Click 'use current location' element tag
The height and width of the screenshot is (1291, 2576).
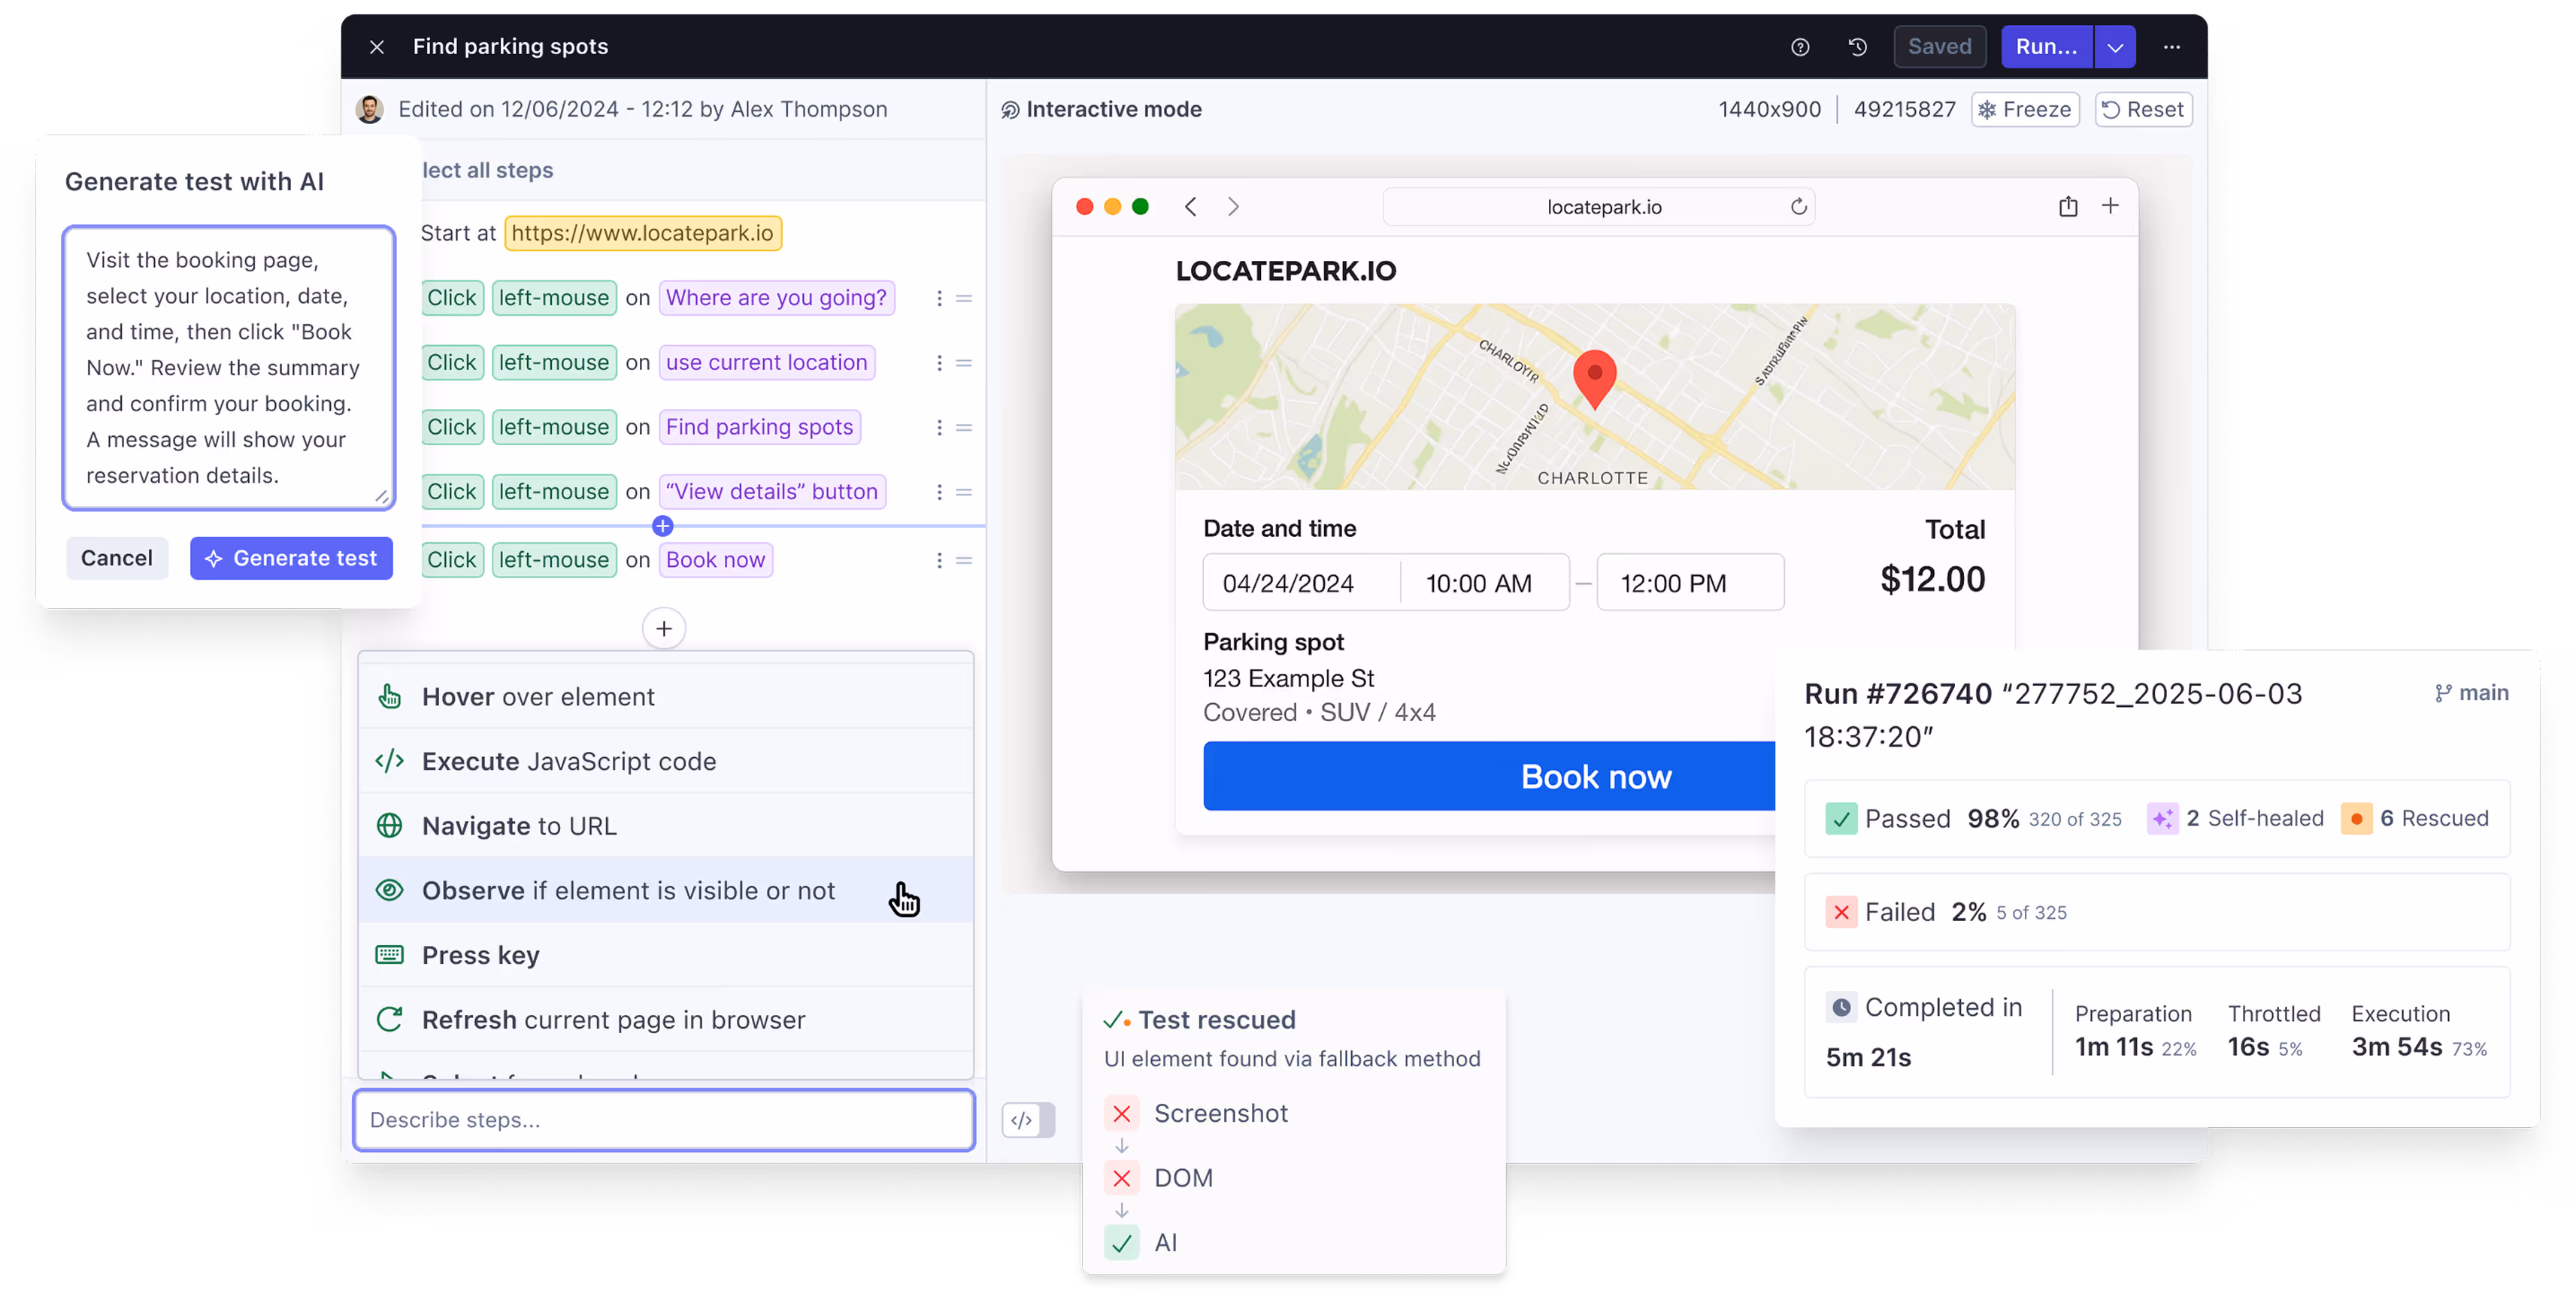766,363
